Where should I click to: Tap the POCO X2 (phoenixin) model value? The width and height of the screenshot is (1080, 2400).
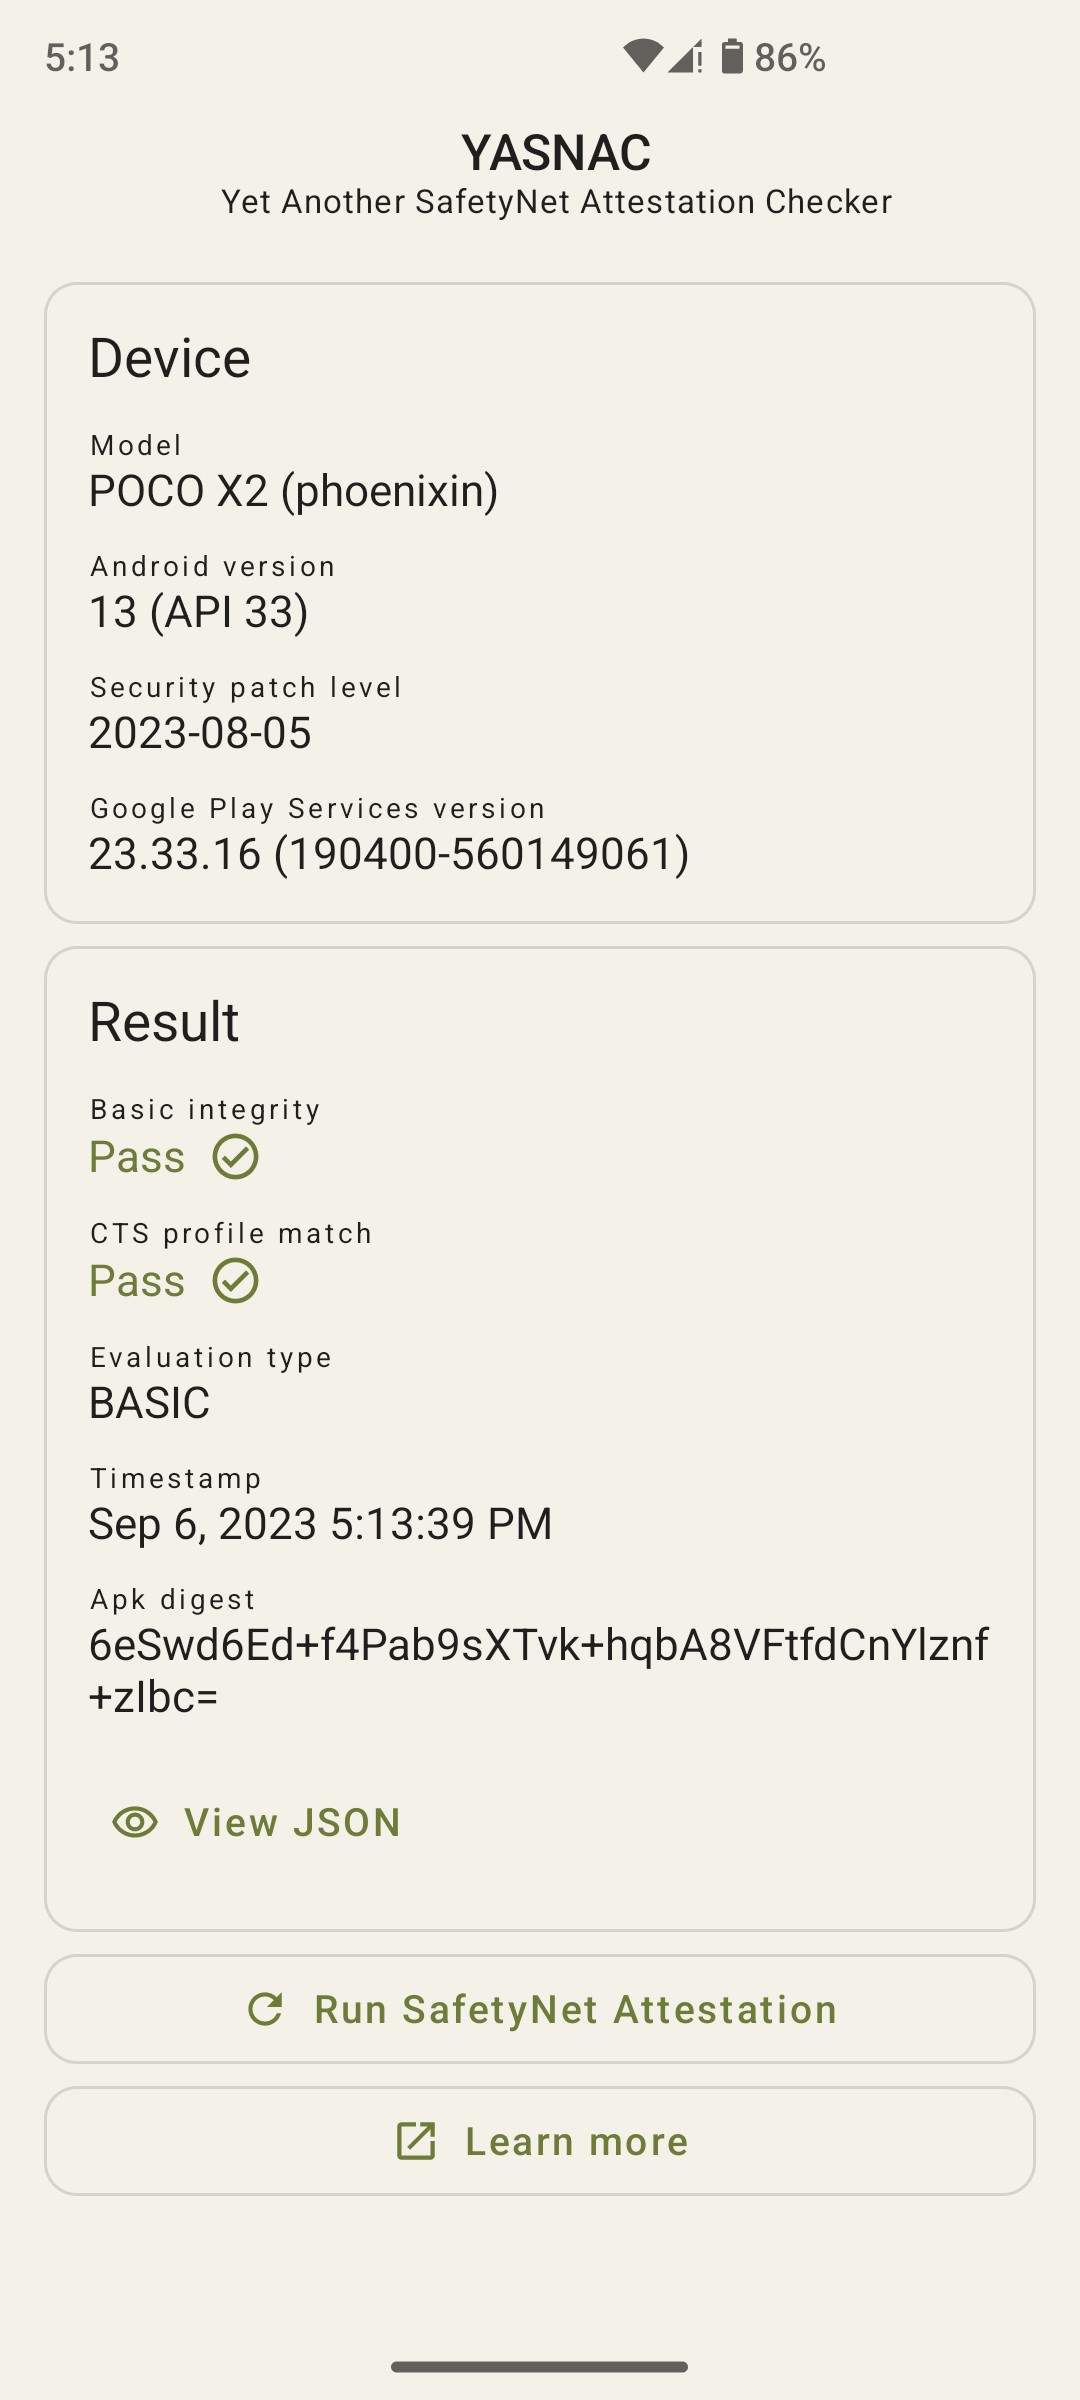294,491
